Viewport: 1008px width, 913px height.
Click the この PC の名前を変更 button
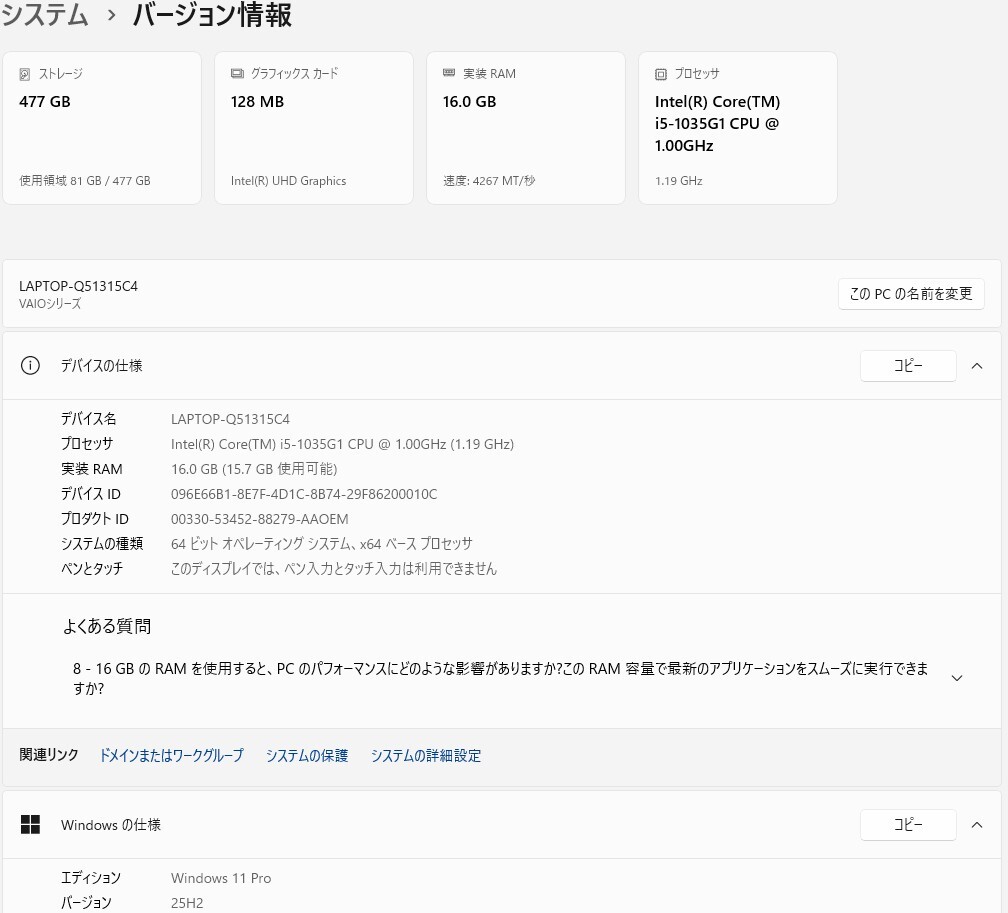[x=910, y=293]
